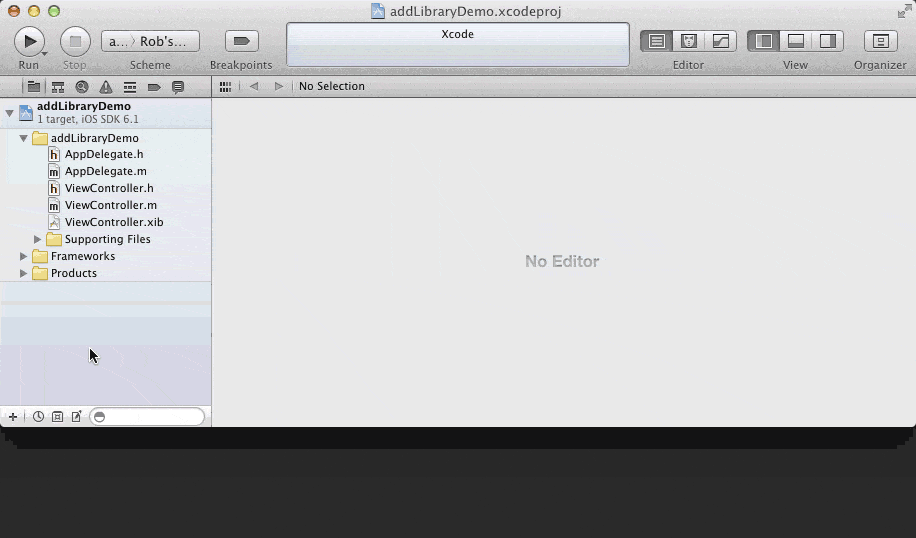Toggle the Debug area view button
The width and height of the screenshot is (916, 538).
pos(796,41)
